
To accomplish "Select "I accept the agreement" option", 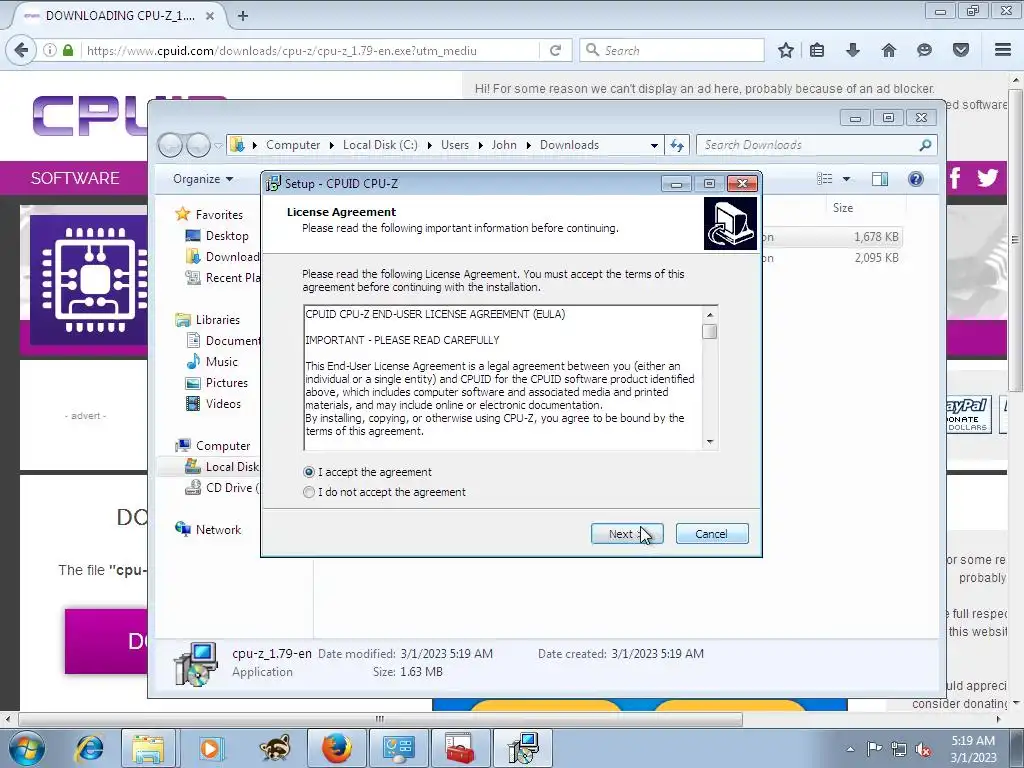I will pos(368,472).
